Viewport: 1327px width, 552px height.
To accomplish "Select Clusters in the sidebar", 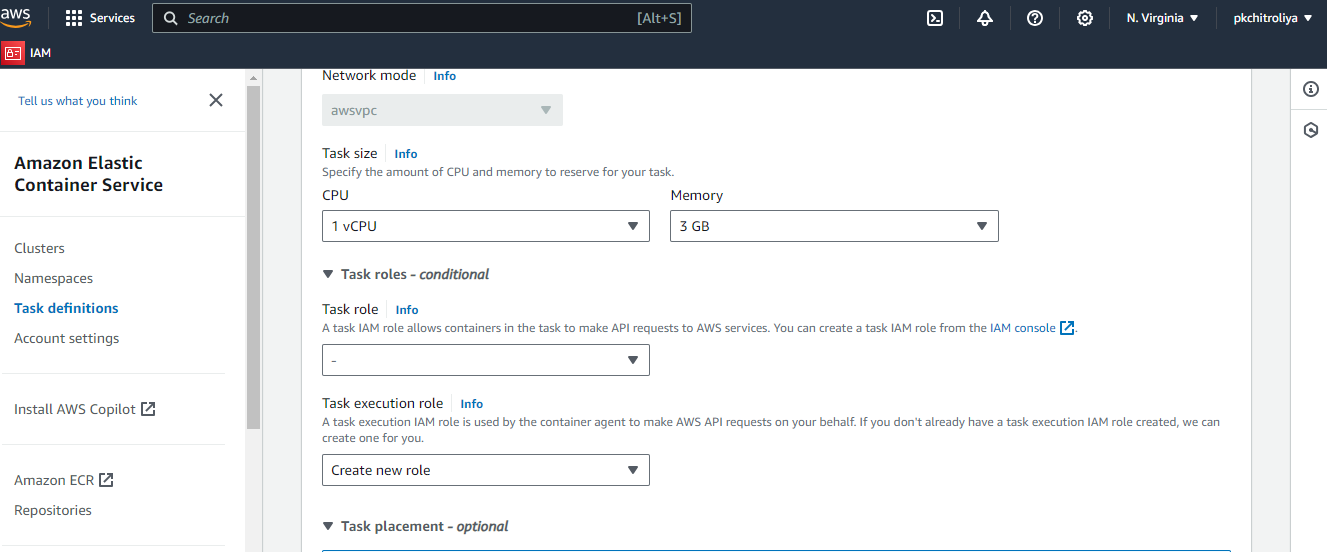I will pos(39,248).
